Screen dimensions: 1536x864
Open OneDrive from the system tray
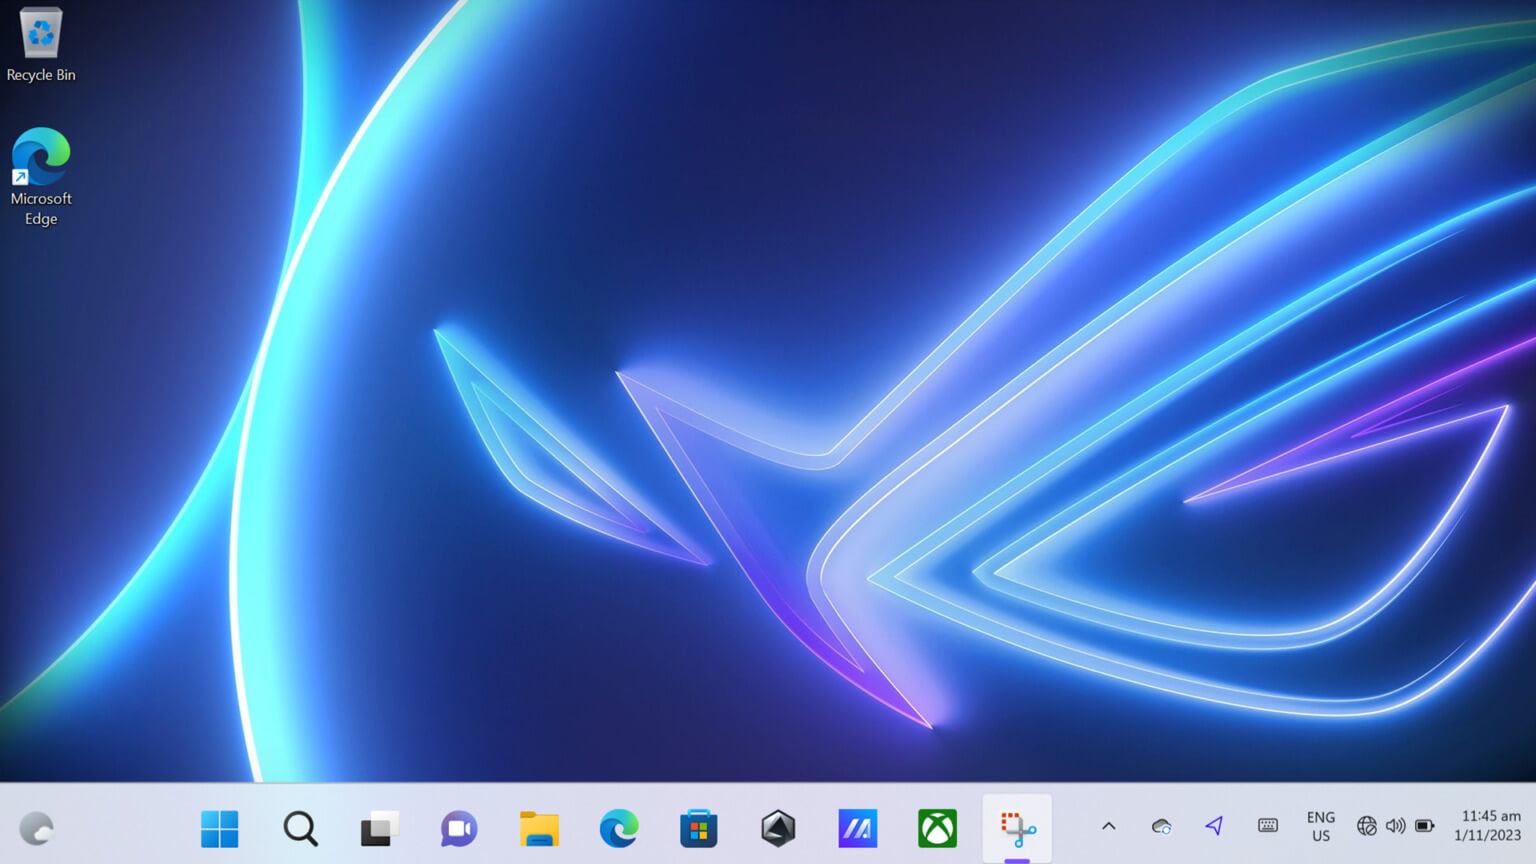tap(1162, 827)
